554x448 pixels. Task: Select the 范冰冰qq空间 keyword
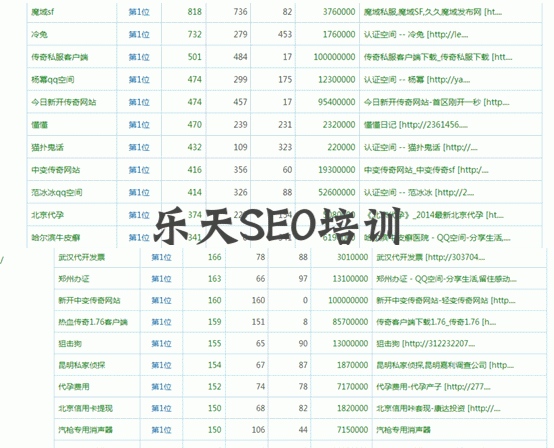(x=57, y=193)
